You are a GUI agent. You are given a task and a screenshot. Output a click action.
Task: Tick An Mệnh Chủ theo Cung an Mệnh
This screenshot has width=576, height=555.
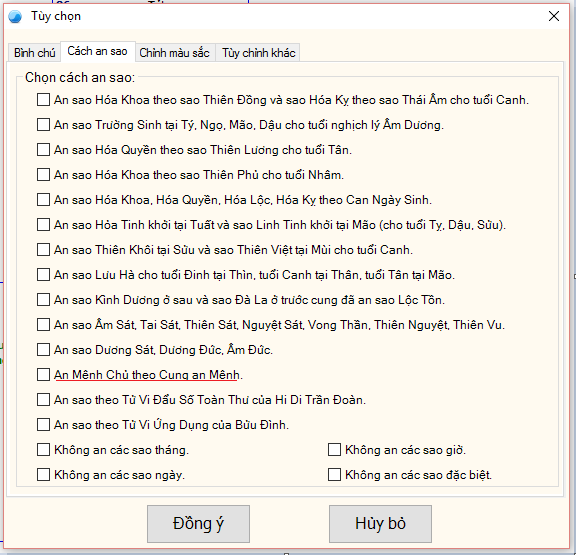pos(43,375)
